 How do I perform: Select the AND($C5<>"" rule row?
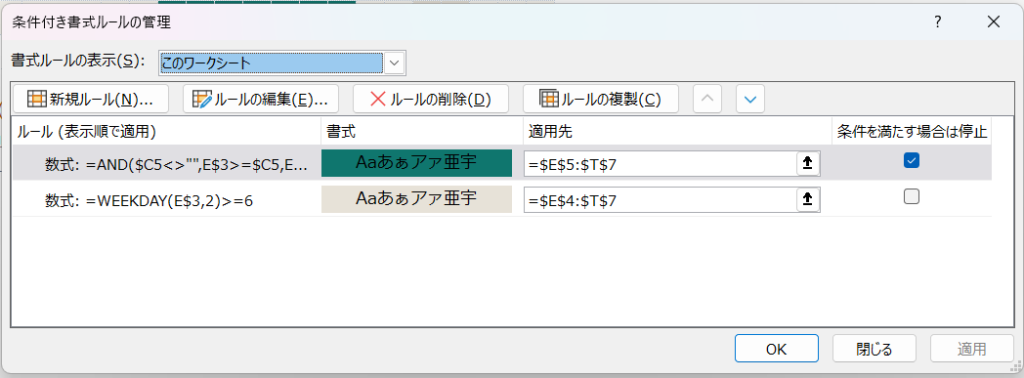pyautogui.click(x=502, y=163)
